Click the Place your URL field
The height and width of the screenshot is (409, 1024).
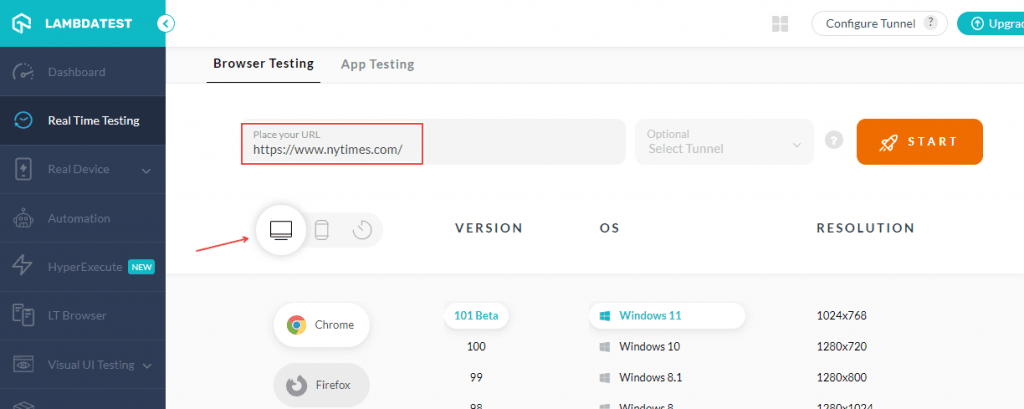click(x=331, y=143)
